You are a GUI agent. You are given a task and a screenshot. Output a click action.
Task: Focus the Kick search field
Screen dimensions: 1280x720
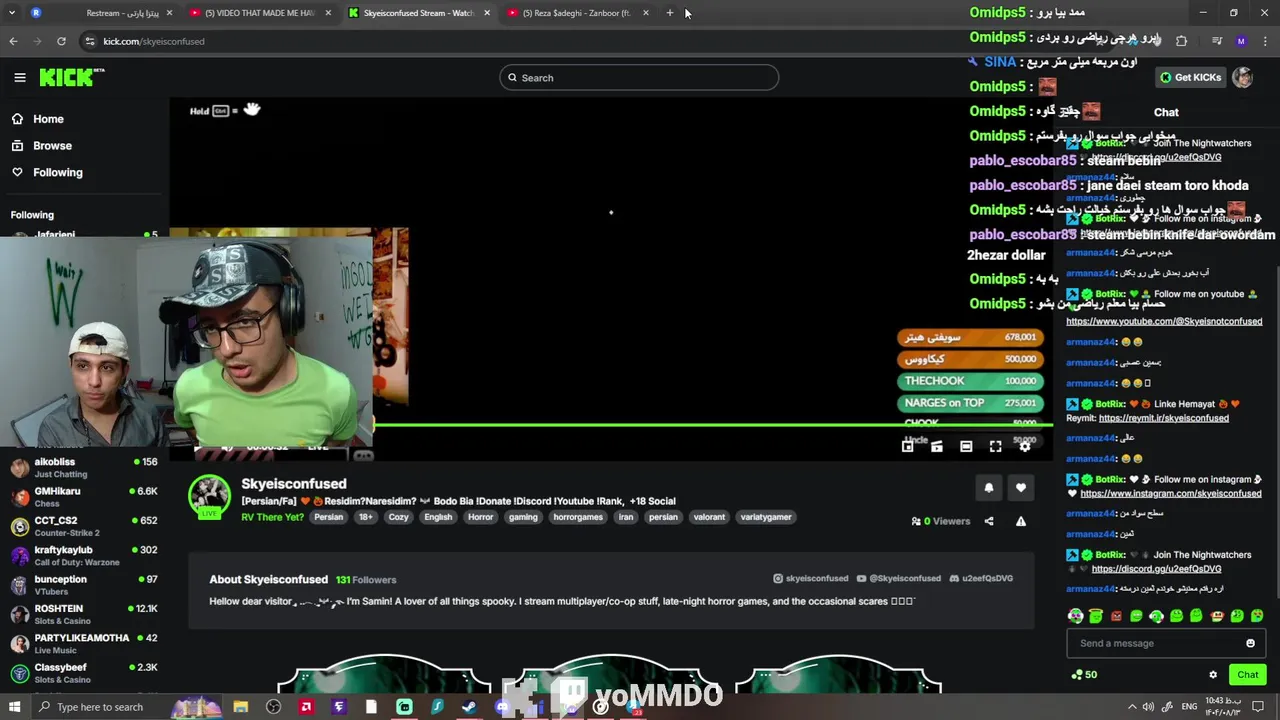coord(639,78)
